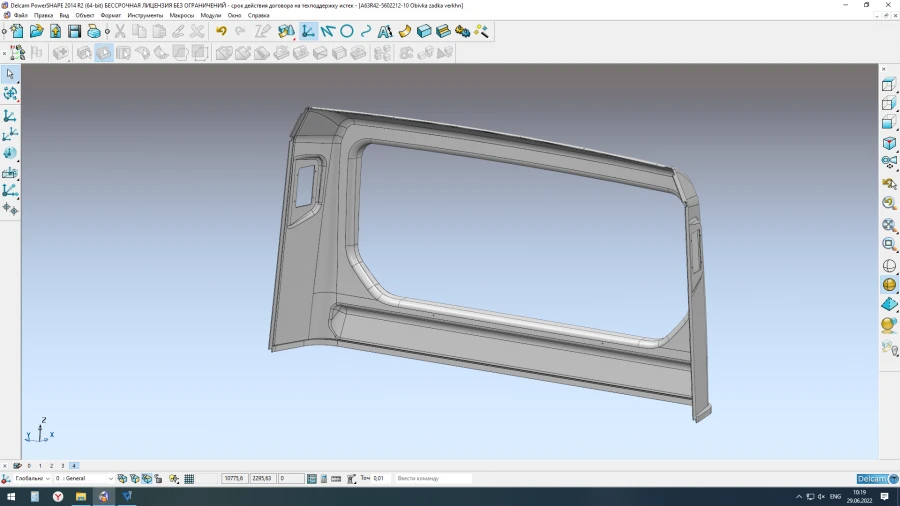Image resolution: width=900 pixels, height=506 pixels.
Task: Toggle the shaded view mode
Action: point(888,285)
